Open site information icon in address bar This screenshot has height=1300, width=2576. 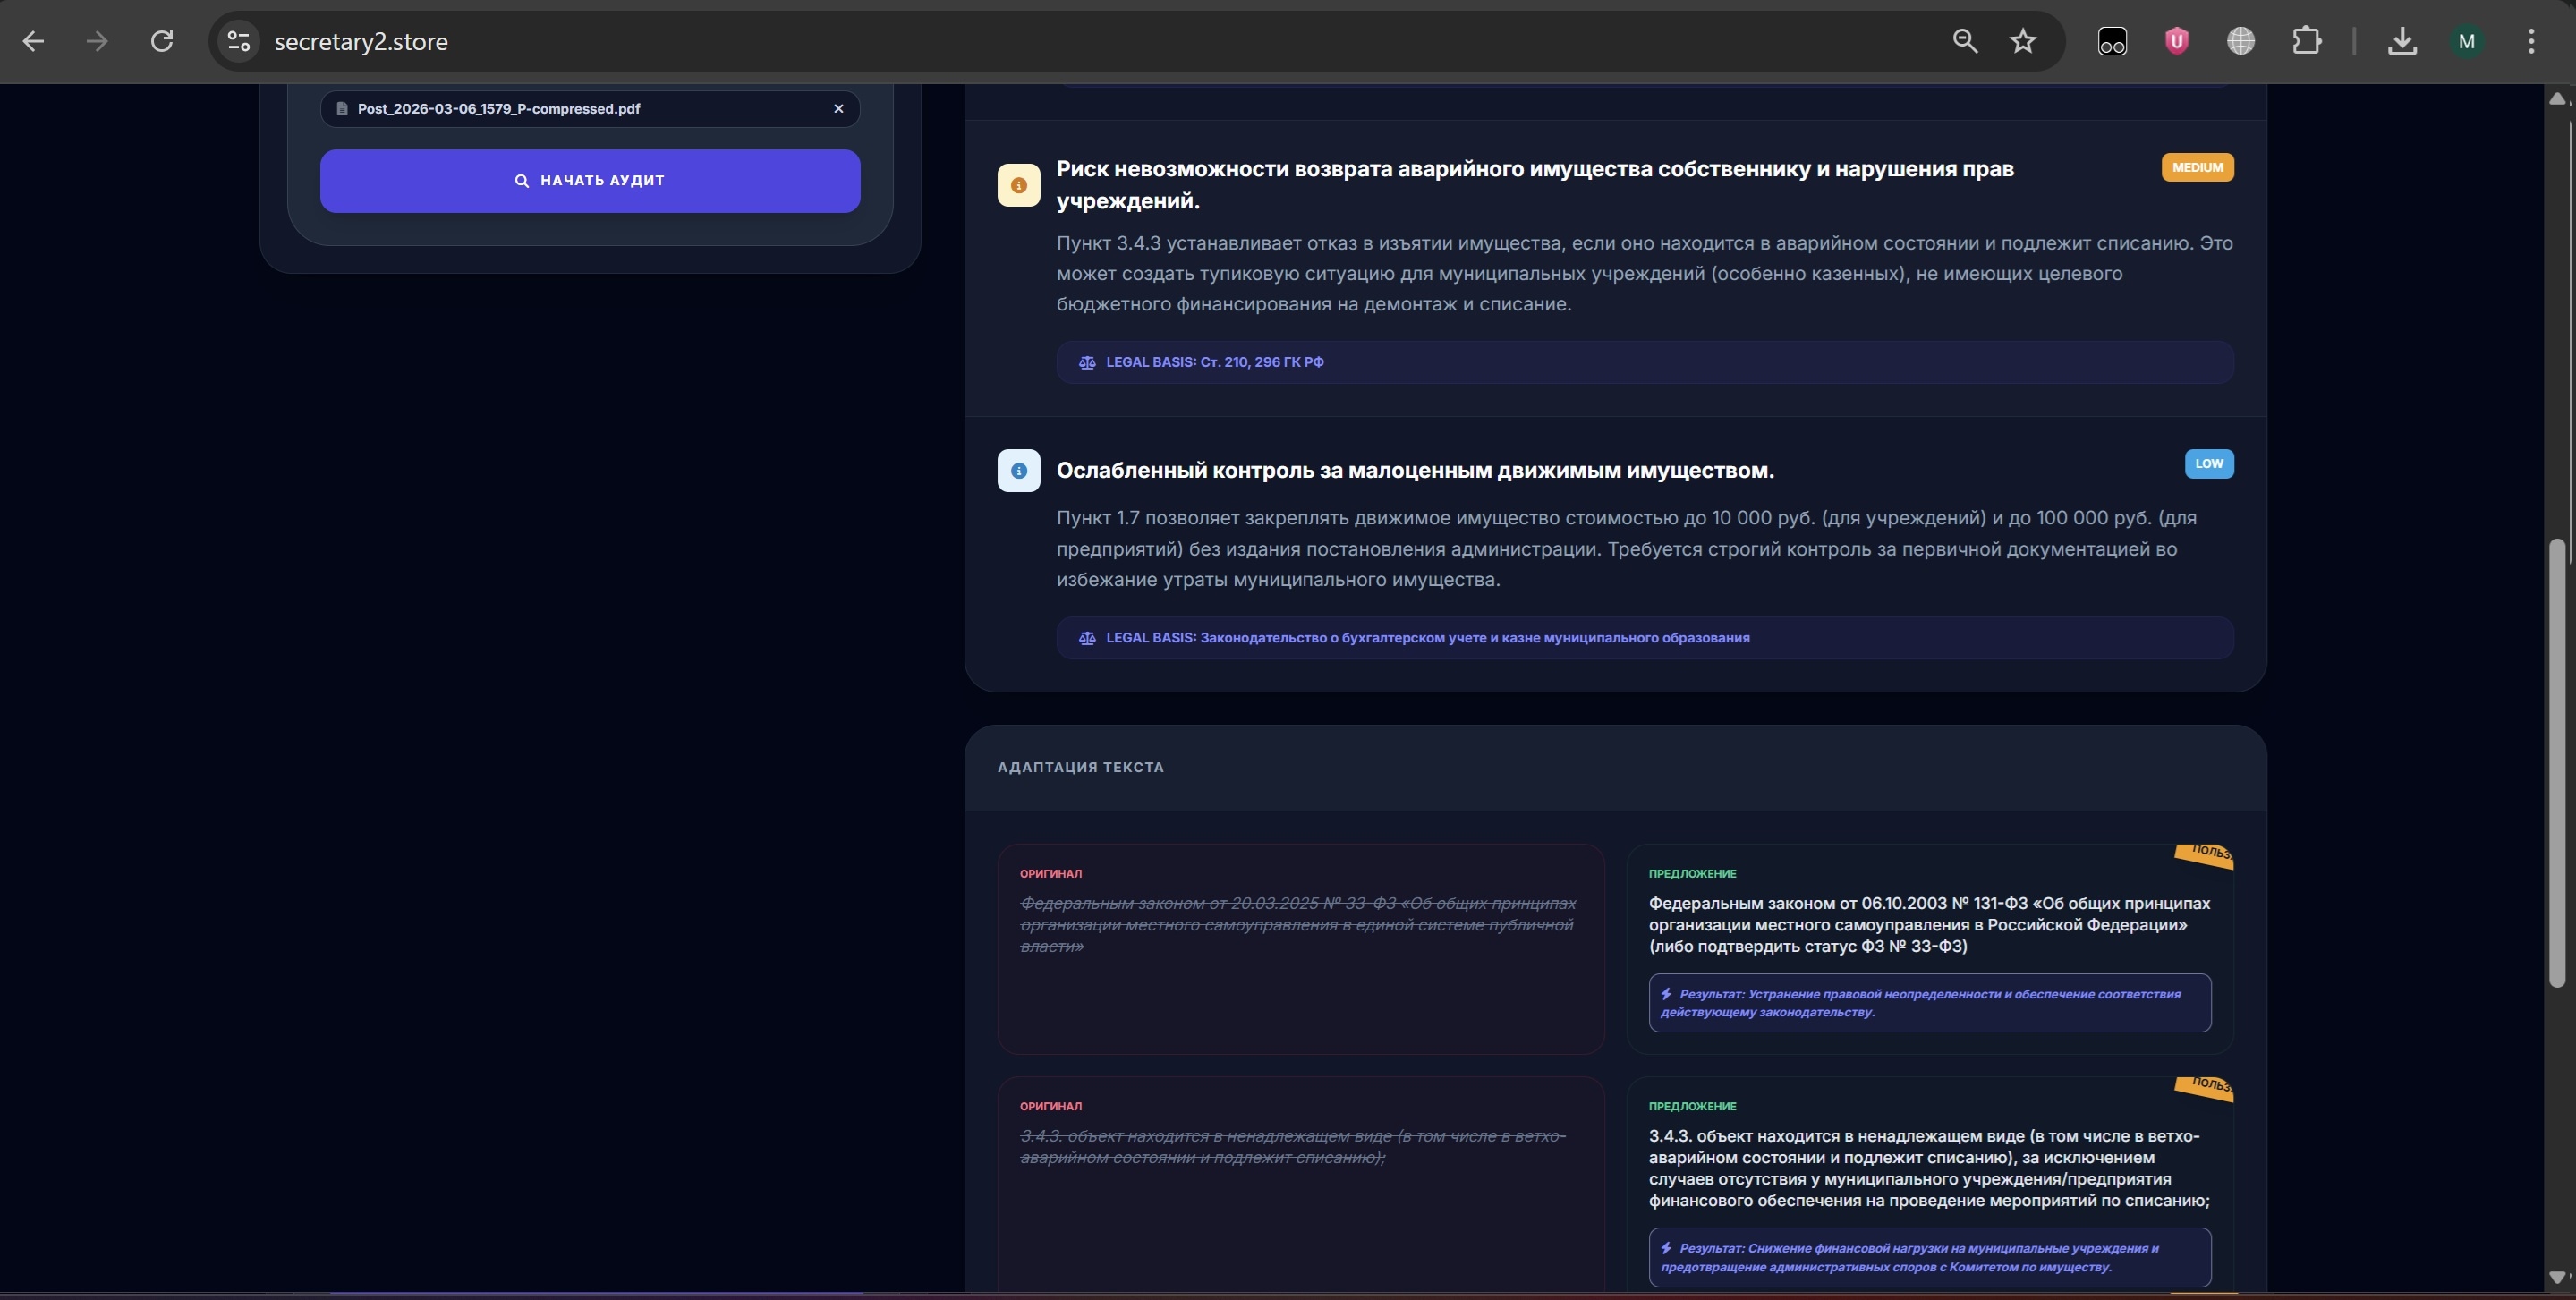[238, 41]
